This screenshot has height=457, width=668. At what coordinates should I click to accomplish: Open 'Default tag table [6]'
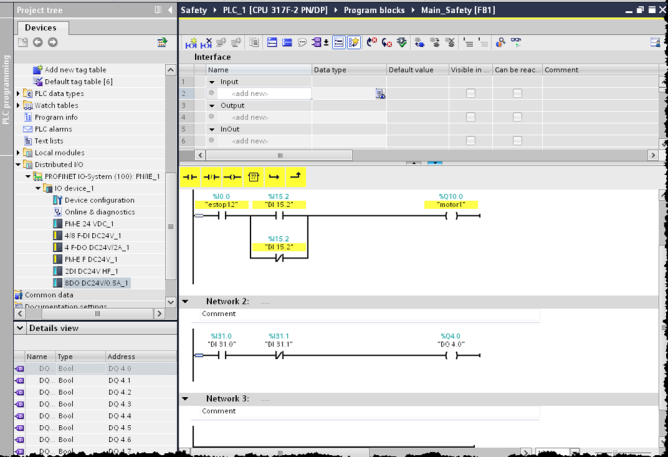(78, 81)
